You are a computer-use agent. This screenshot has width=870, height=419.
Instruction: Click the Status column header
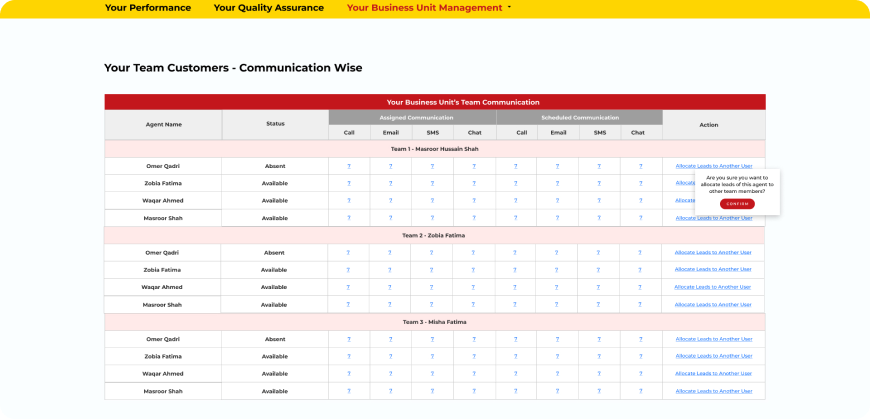(275, 124)
